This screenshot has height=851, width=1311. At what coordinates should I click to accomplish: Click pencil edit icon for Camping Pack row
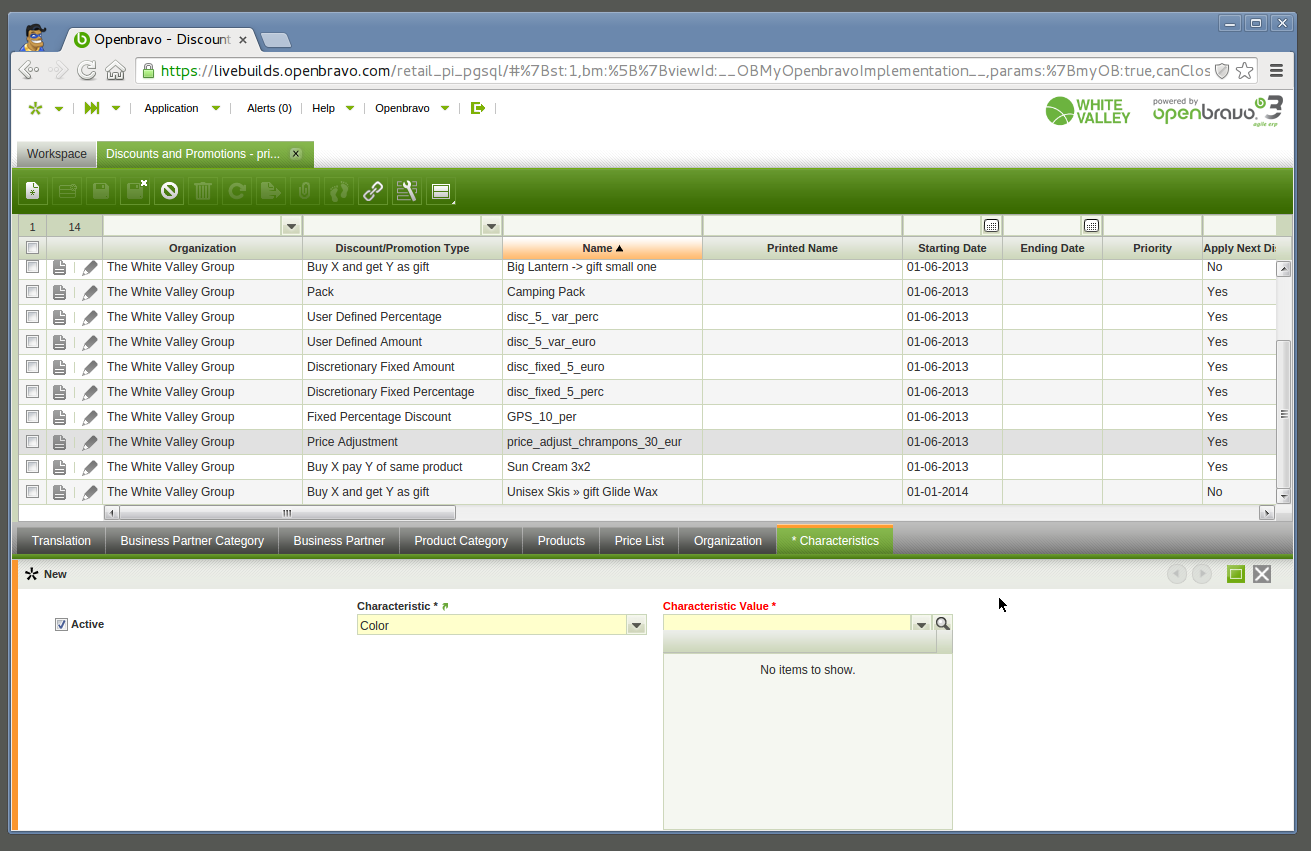90,292
